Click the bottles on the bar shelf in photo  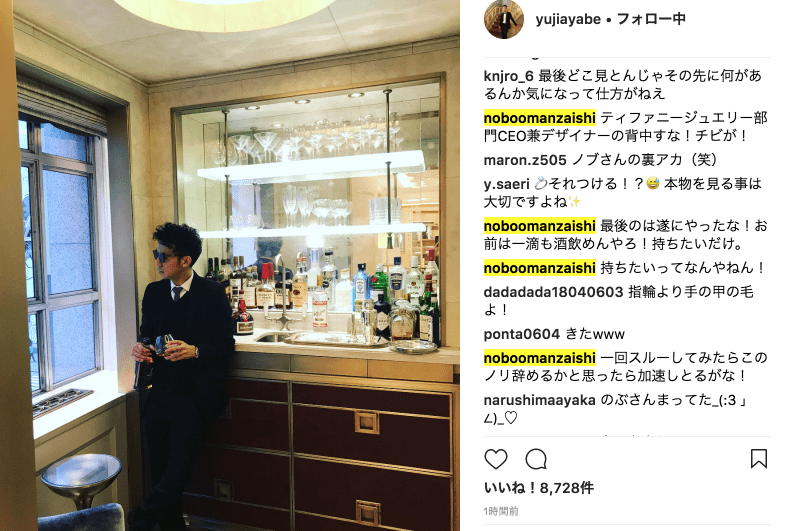(x=325, y=295)
